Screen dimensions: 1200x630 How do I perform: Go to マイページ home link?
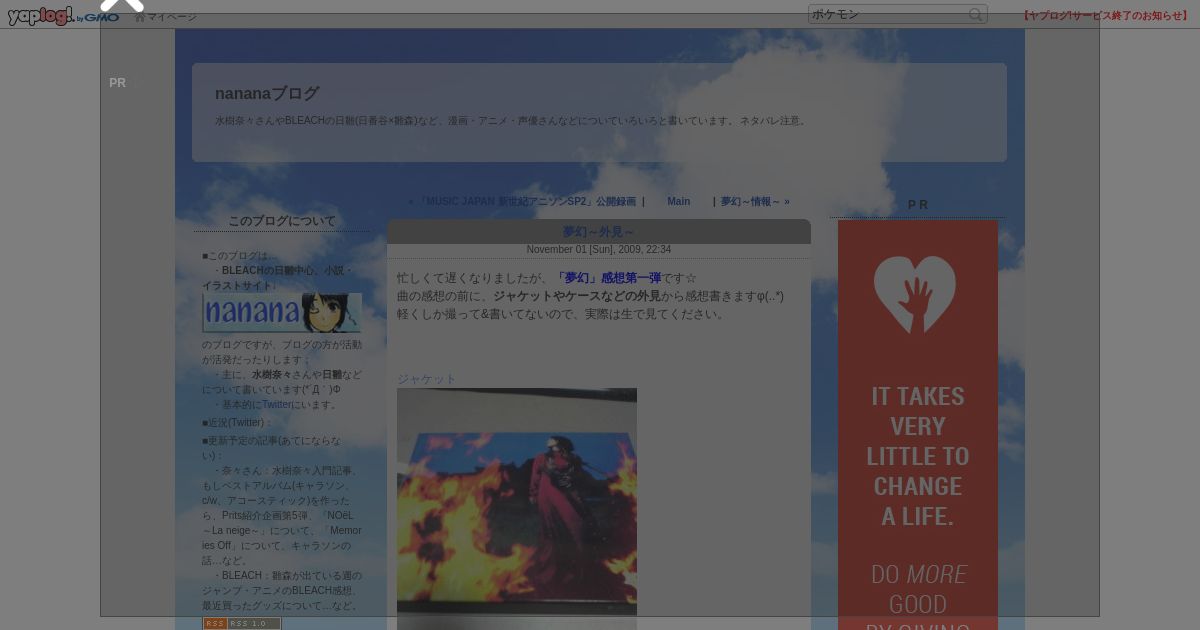point(166,17)
